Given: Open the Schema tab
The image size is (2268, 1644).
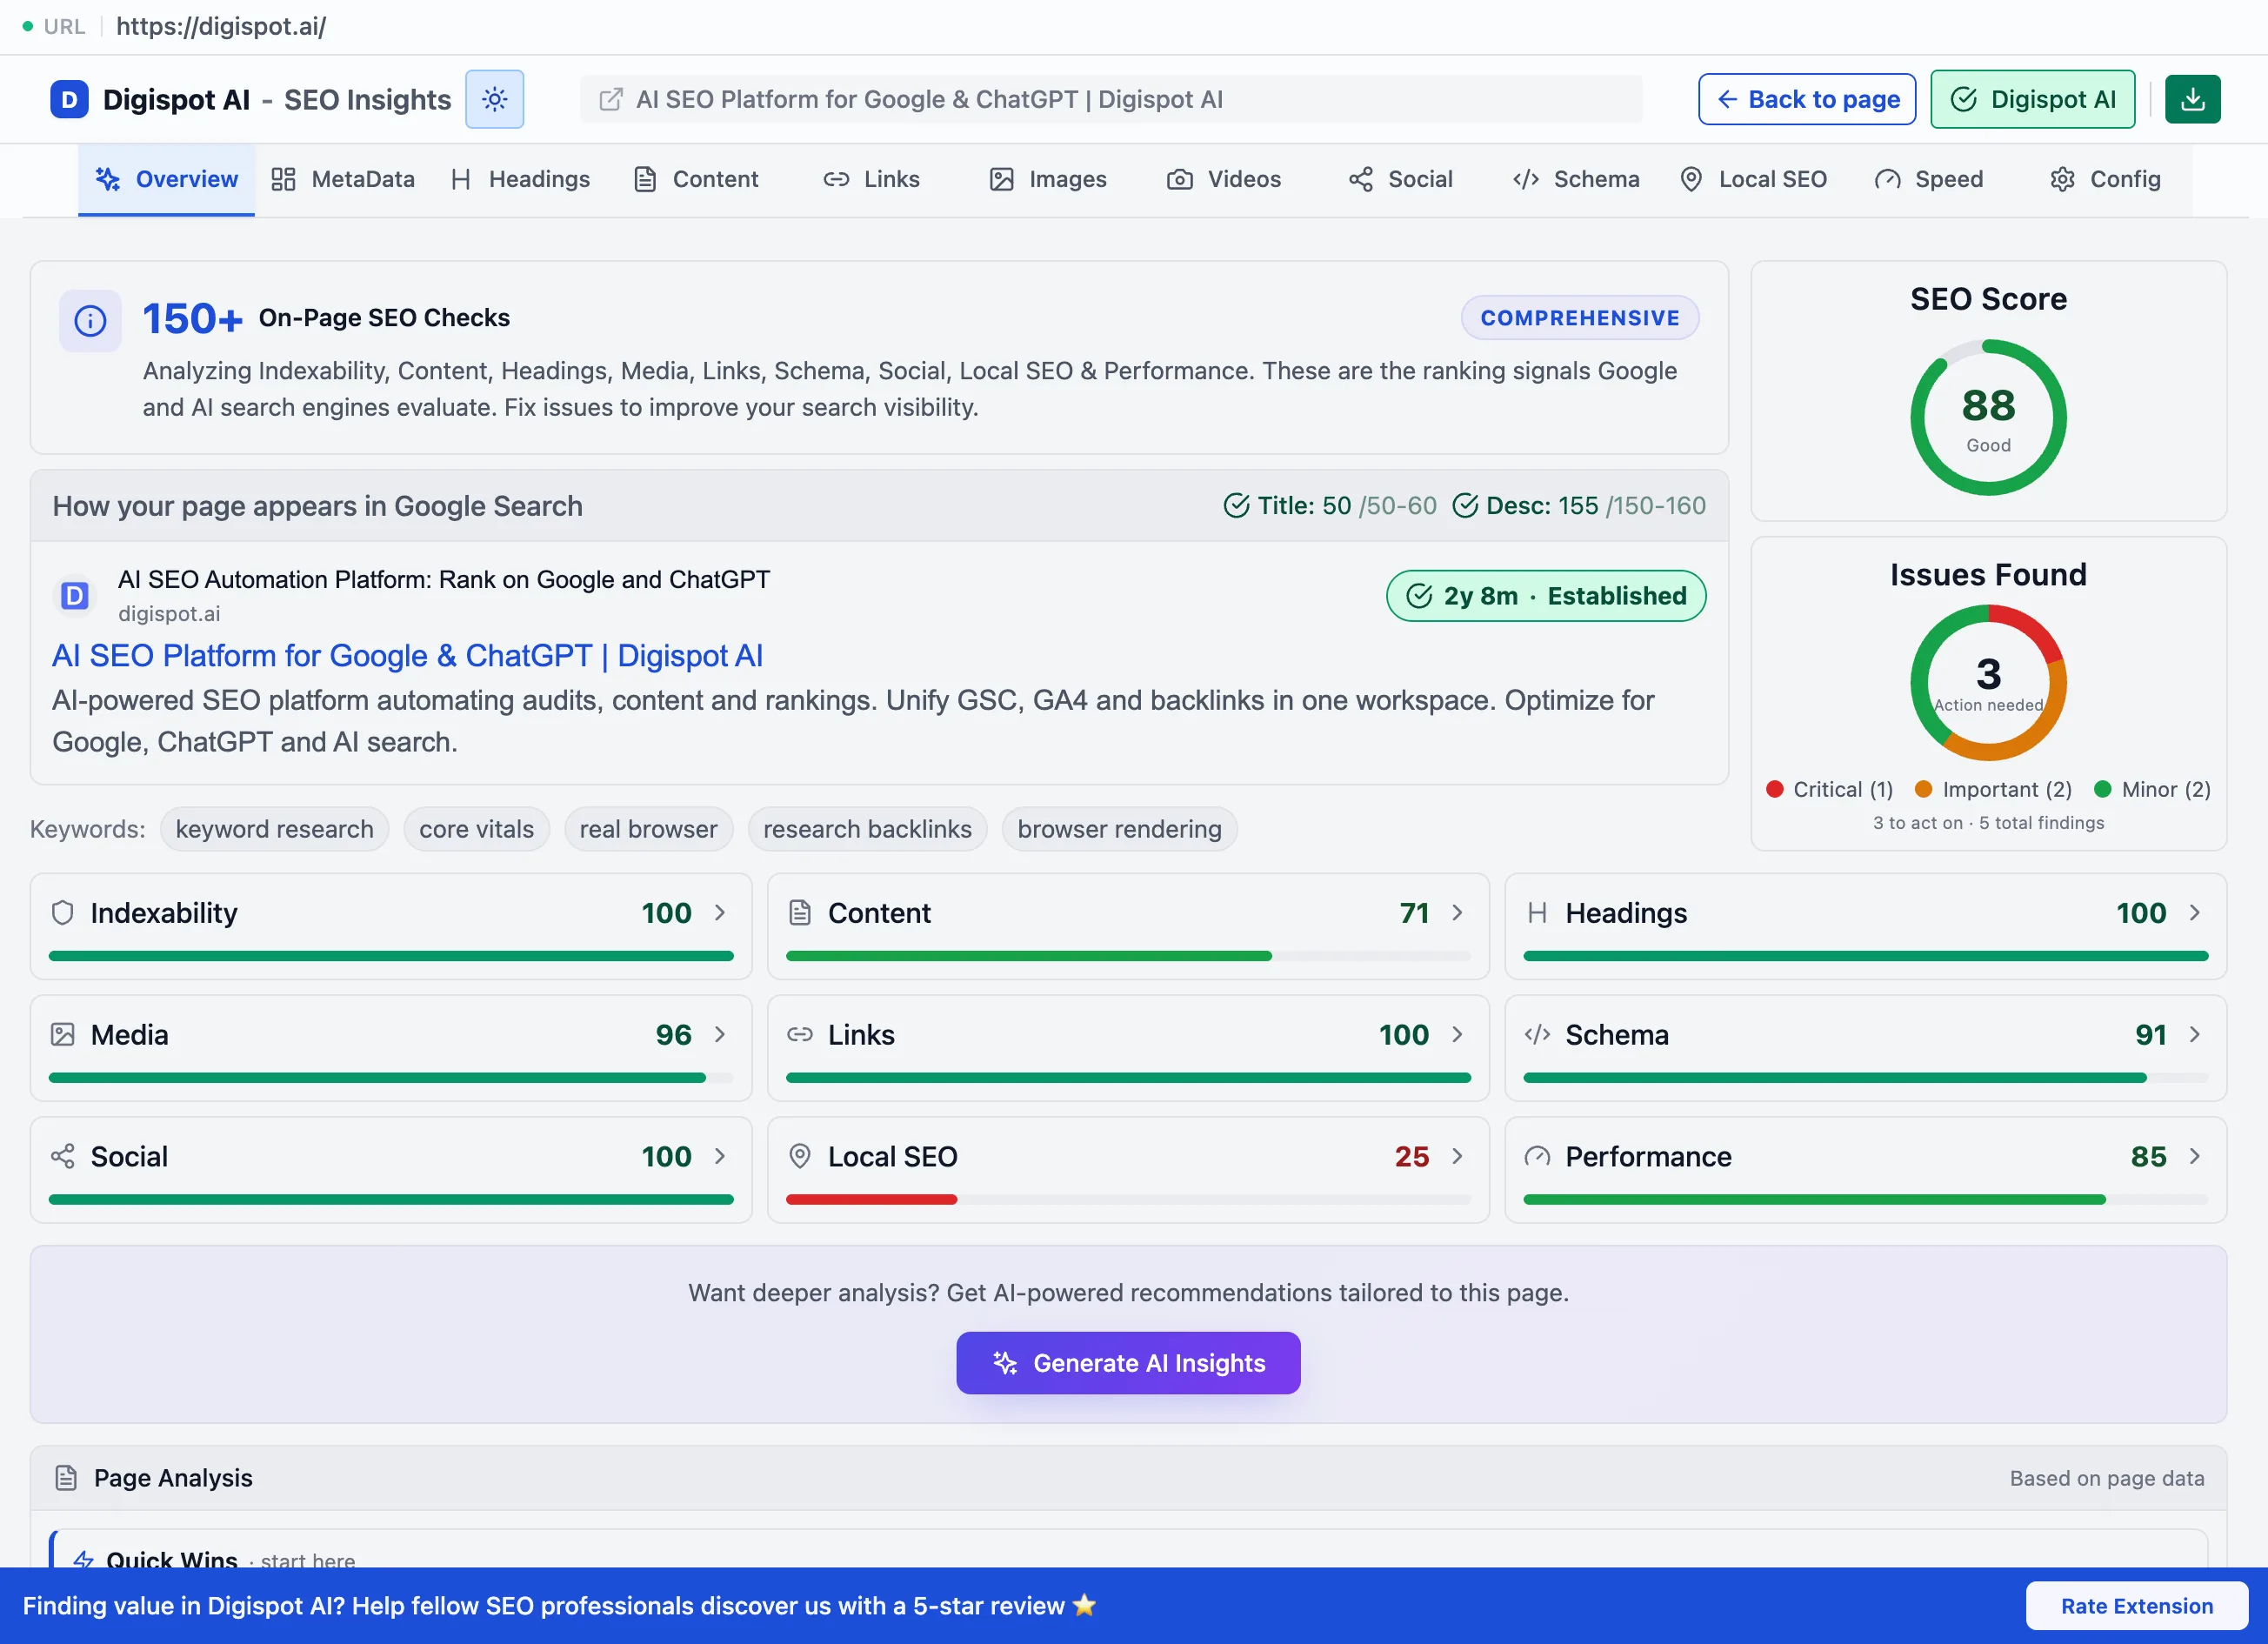Looking at the screenshot, I should pyautogui.click(x=1576, y=179).
